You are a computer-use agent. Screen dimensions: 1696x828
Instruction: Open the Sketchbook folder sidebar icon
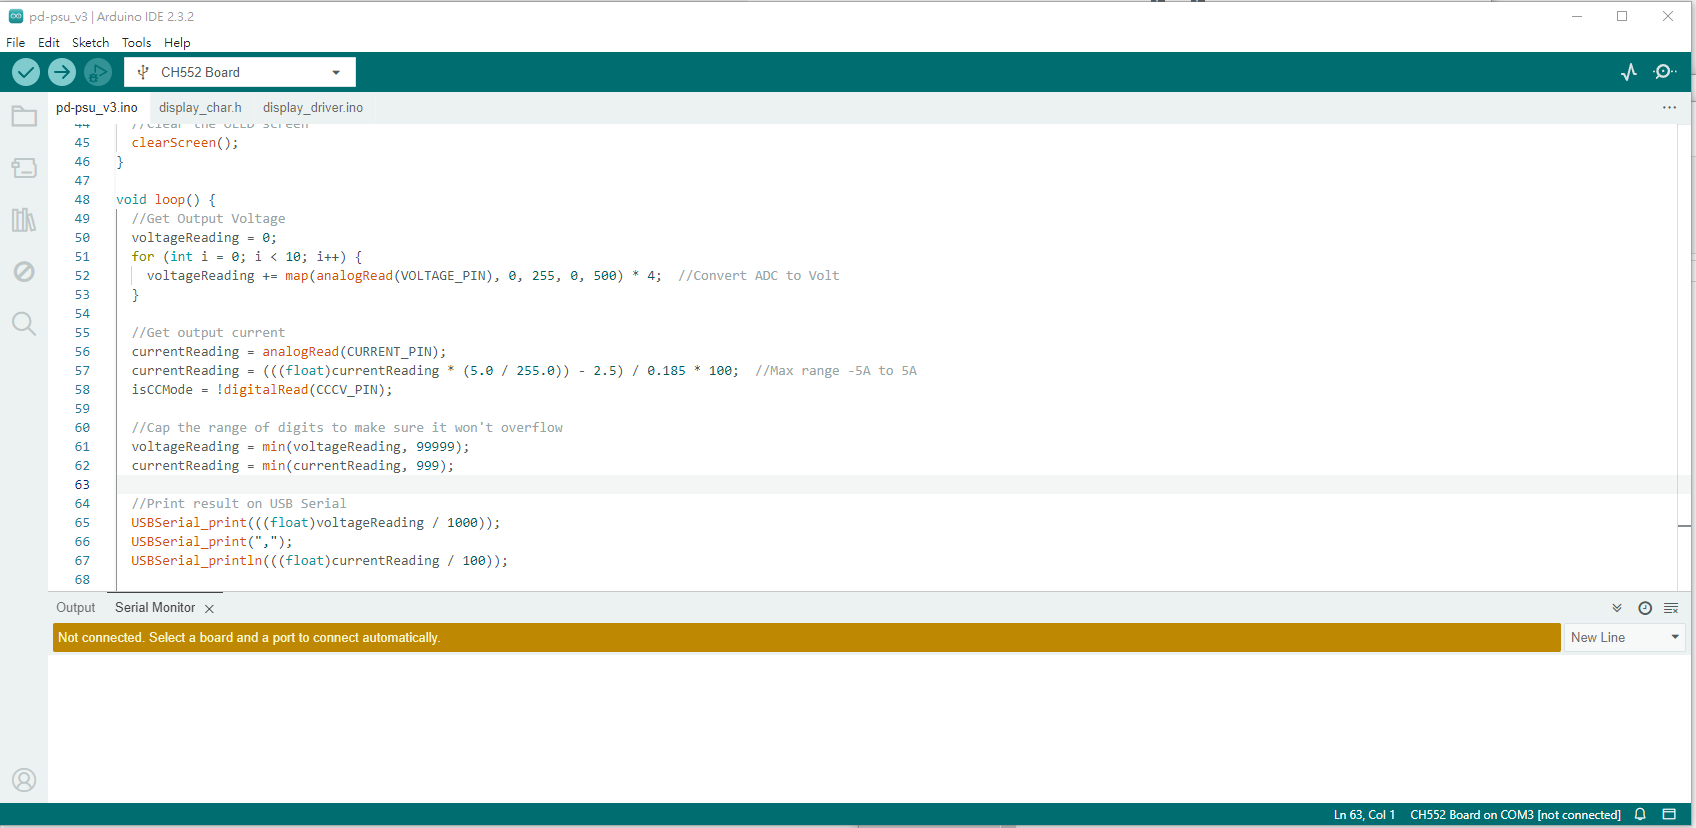(24, 117)
